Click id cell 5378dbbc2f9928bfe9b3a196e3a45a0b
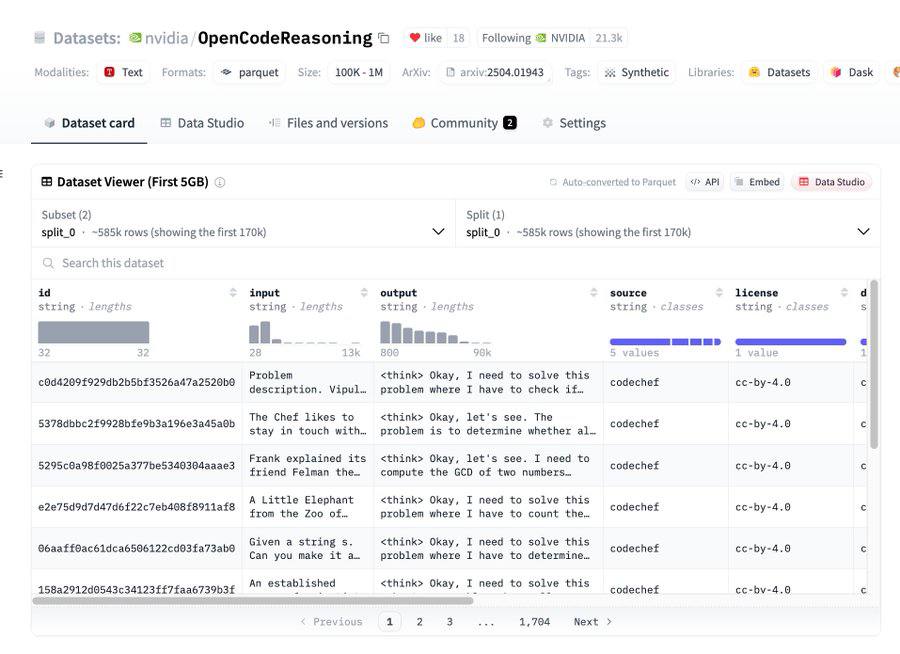Image resolution: width=900 pixels, height=654 pixels. [137, 424]
